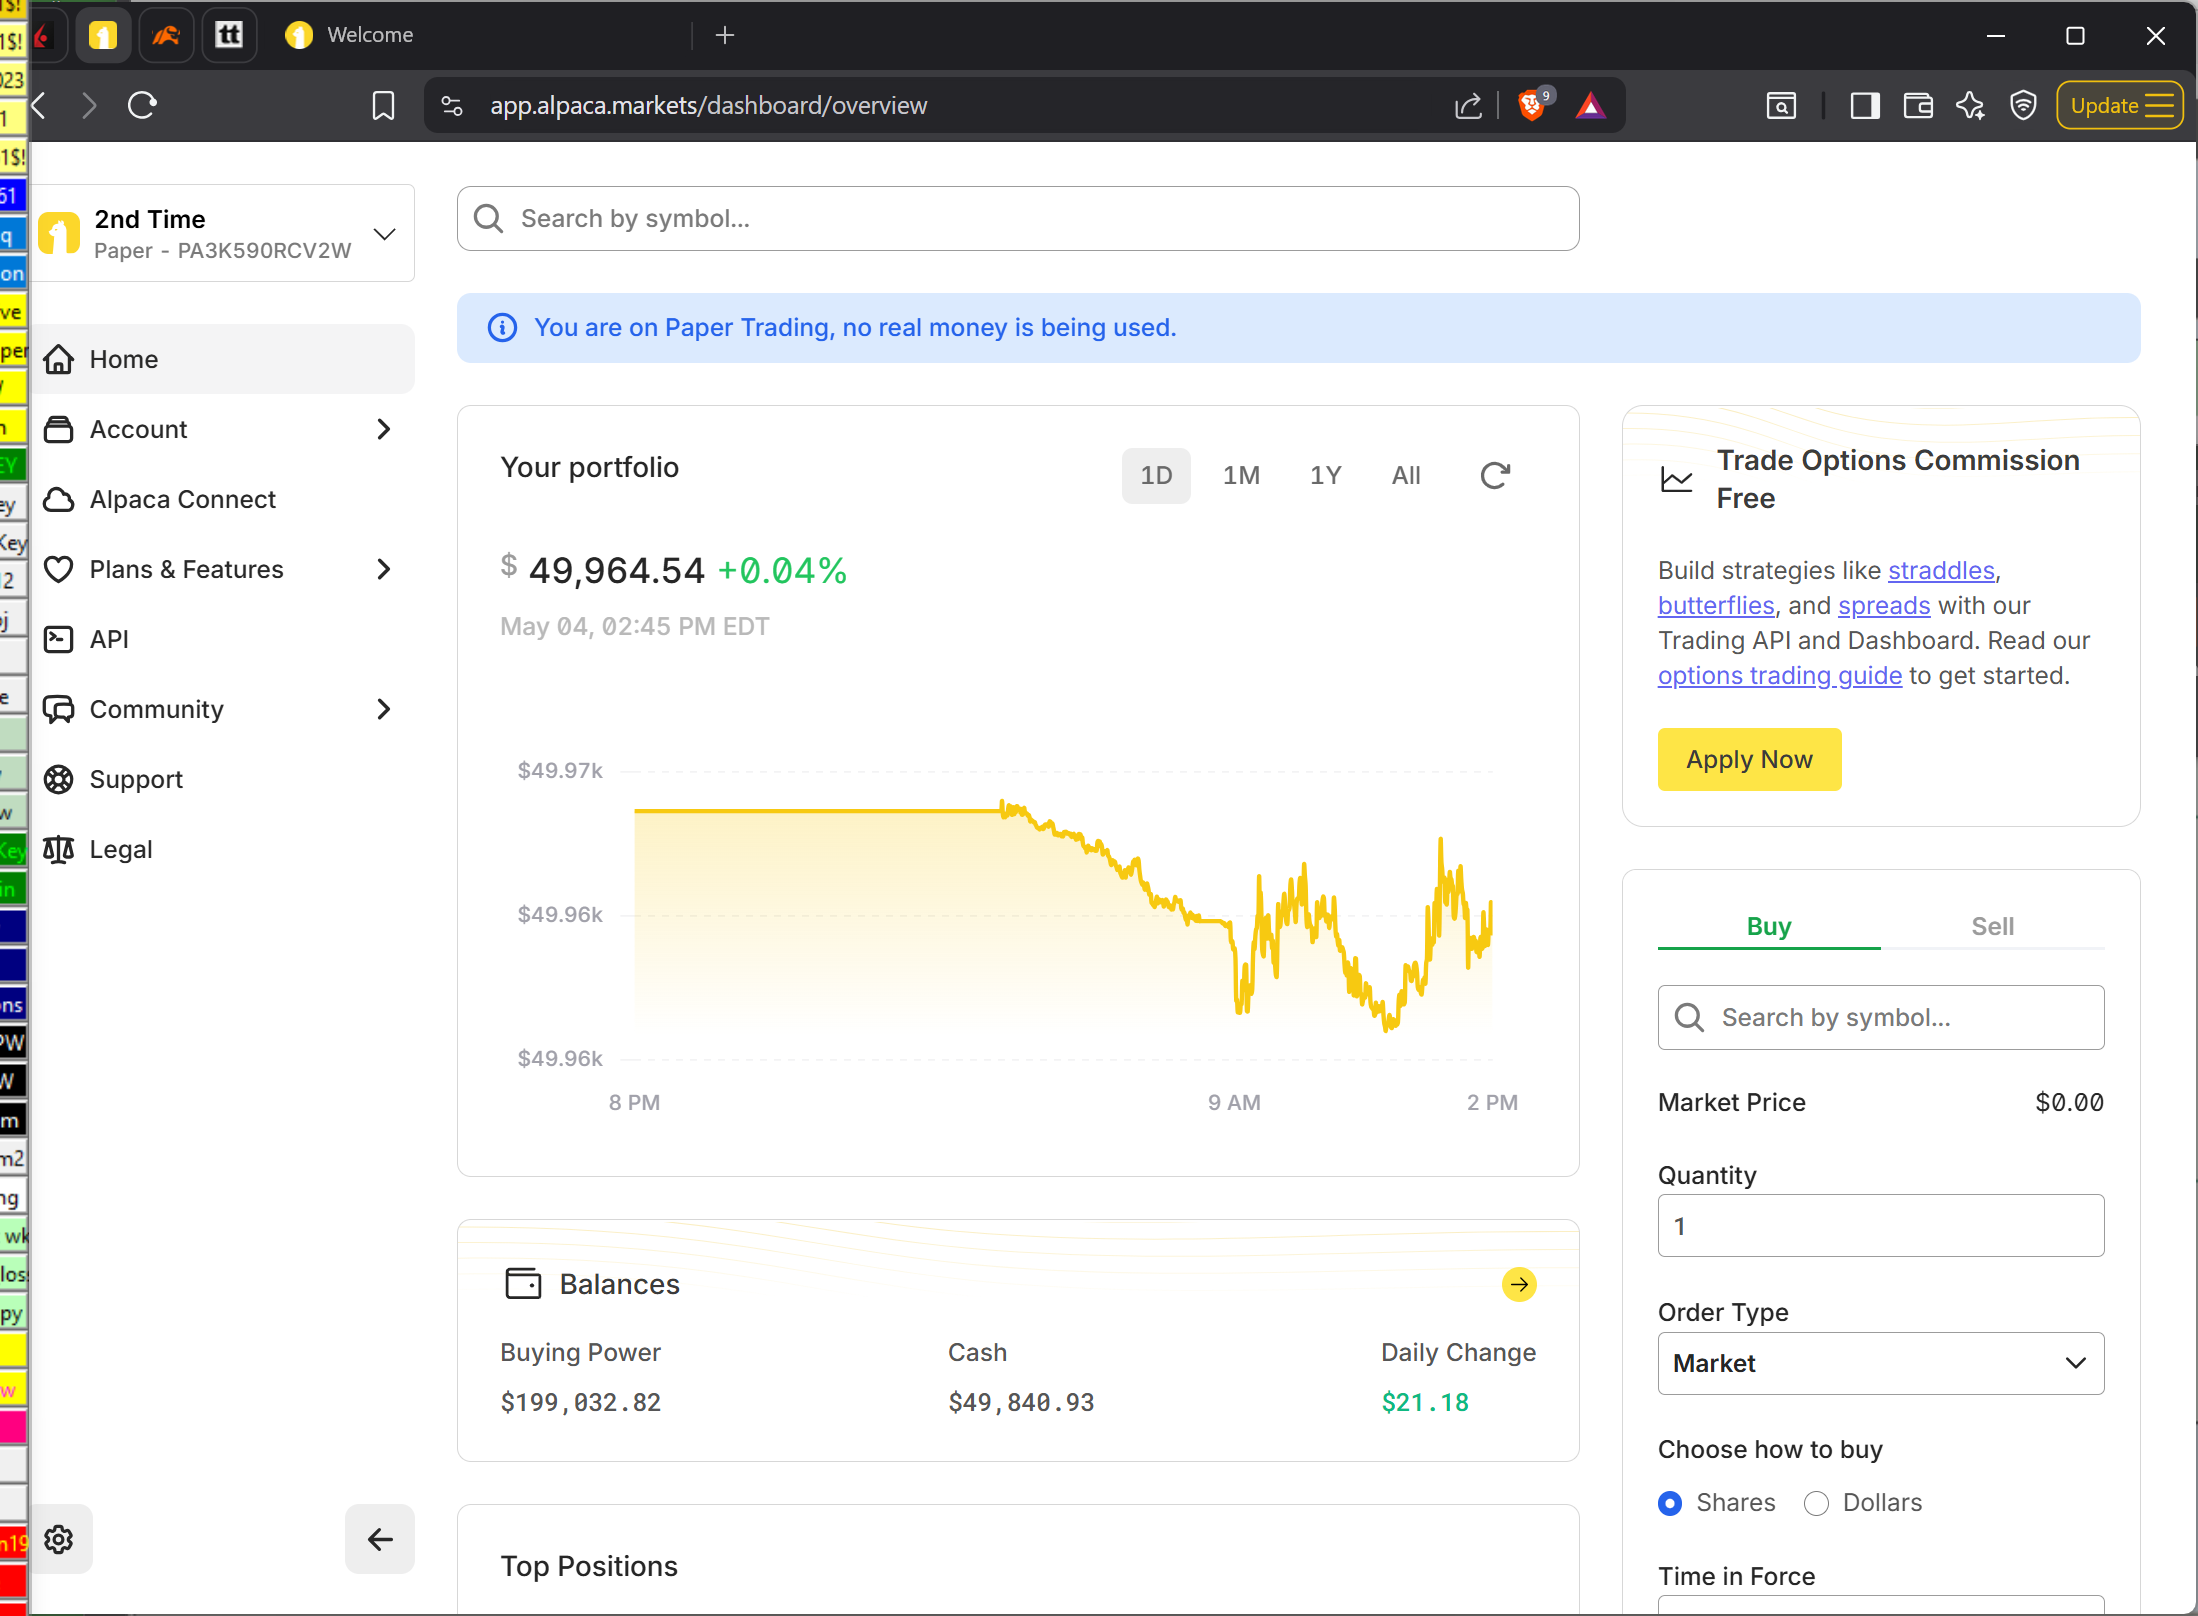Screen dimensions: 2198x1616
Task: Open settings with the gear icon
Action: click(59, 1539)
